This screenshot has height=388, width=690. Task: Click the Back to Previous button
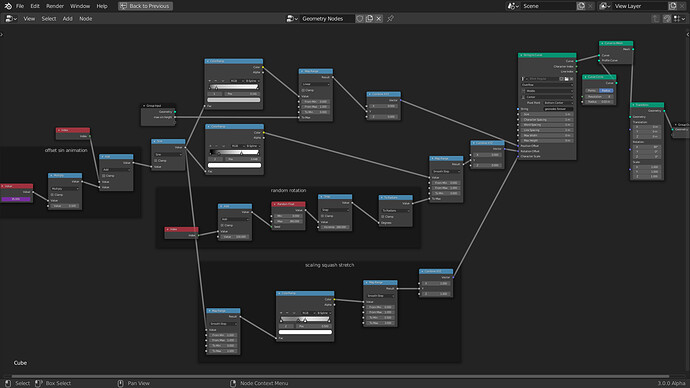click(x=145, y=6)
